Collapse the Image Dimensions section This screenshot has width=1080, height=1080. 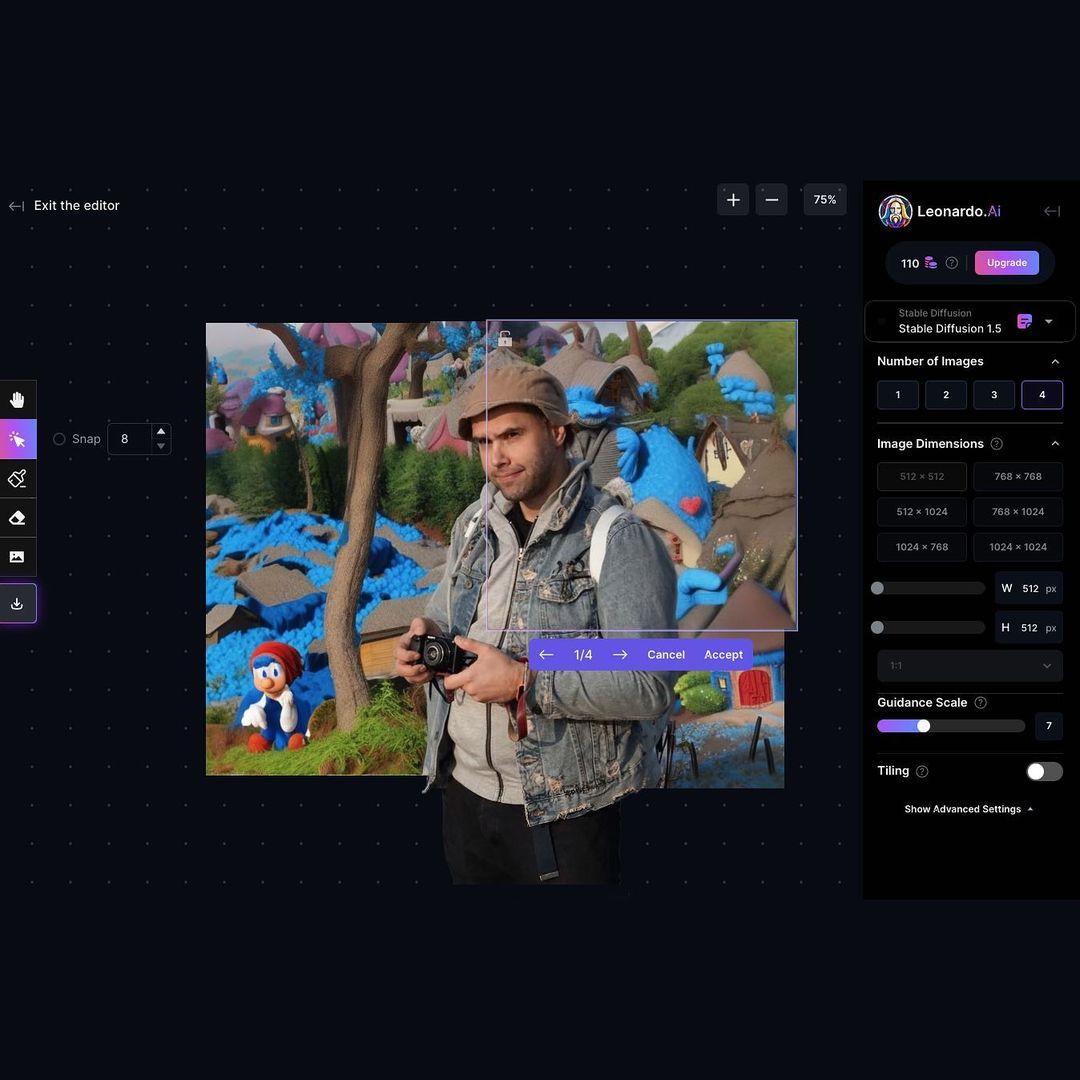pos(1055,444)
